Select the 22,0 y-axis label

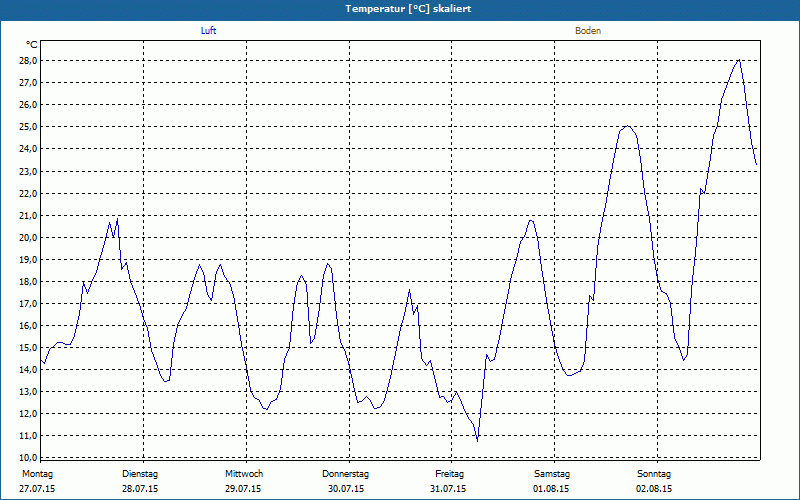28,193
